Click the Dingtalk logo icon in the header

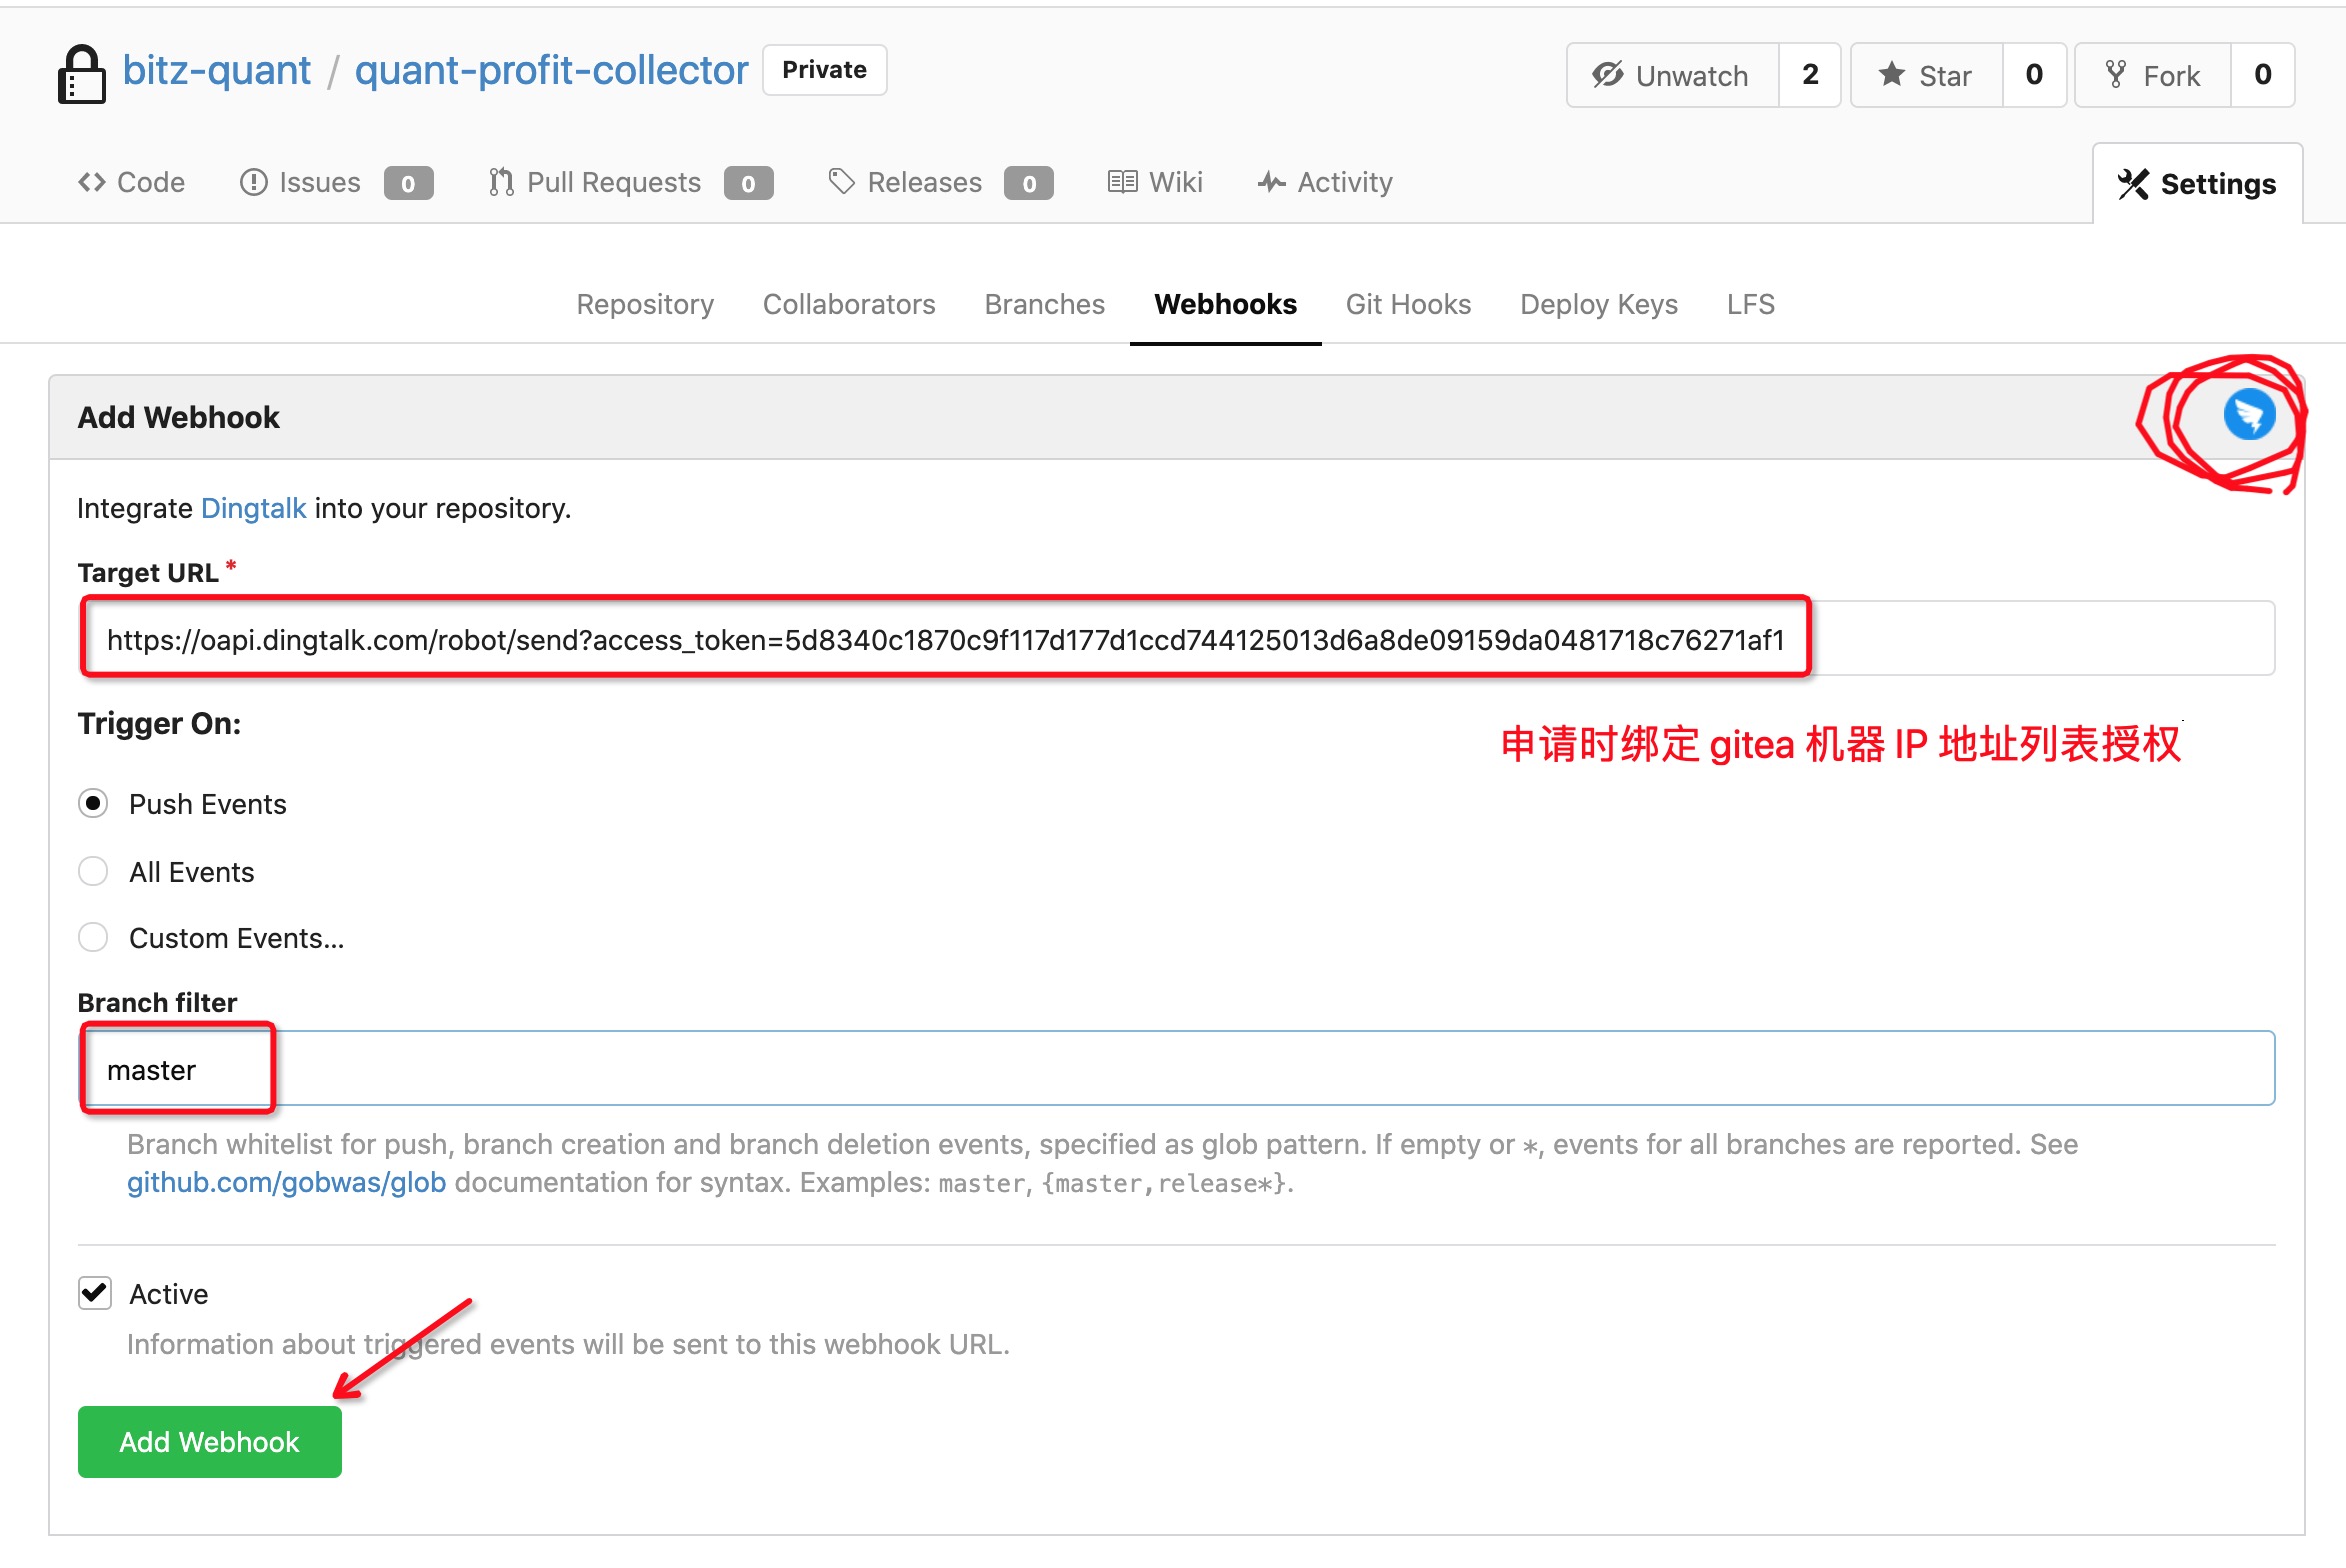(2249, 414)
